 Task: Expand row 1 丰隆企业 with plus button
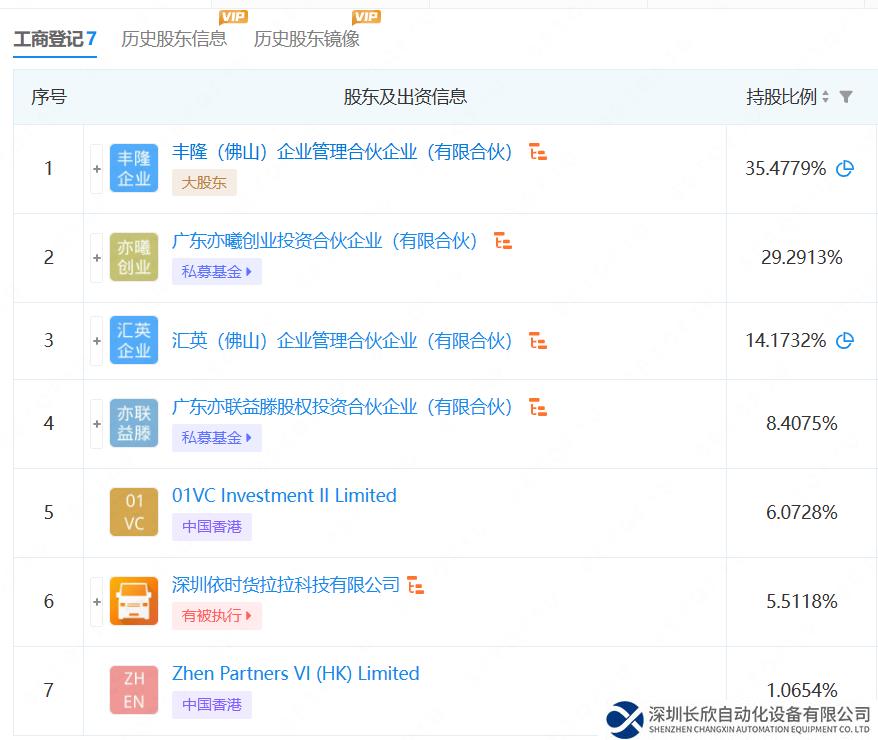click(97, 169)
